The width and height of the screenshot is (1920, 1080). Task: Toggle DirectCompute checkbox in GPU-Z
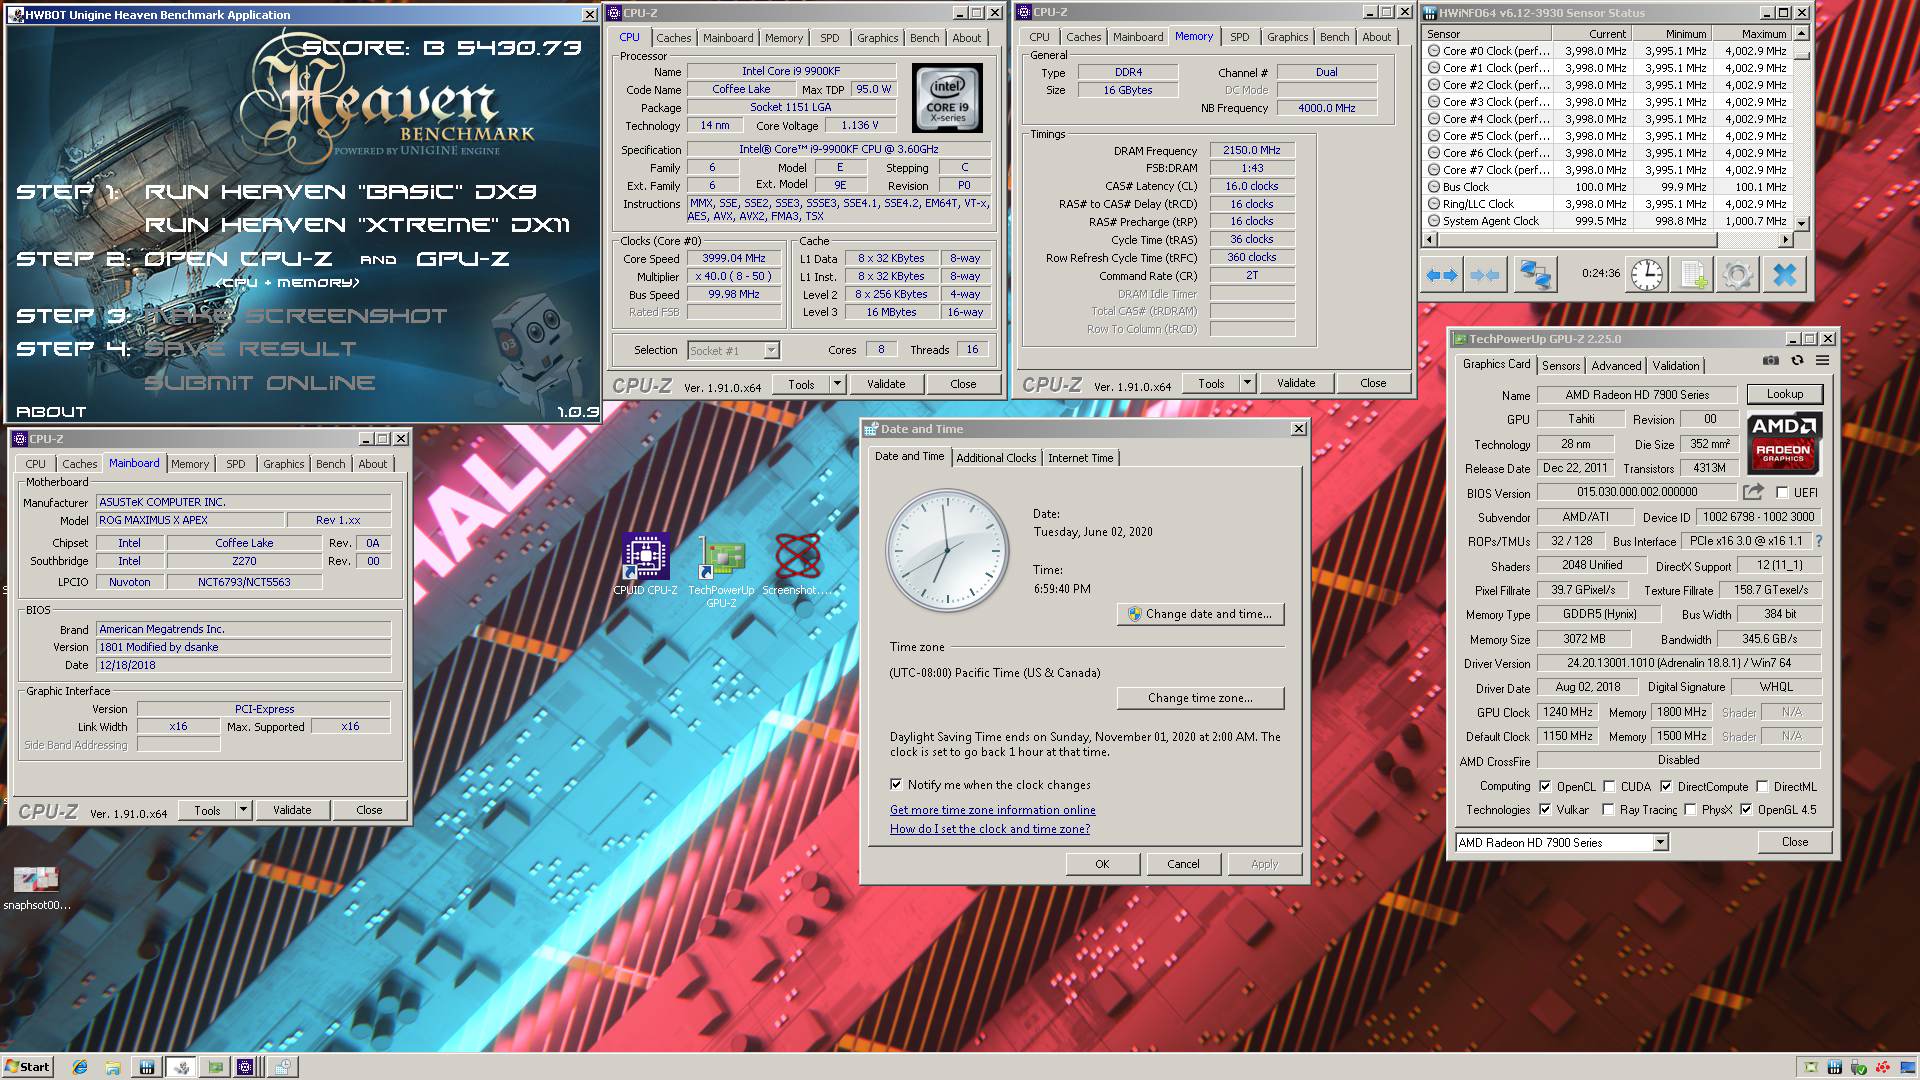1666,787
